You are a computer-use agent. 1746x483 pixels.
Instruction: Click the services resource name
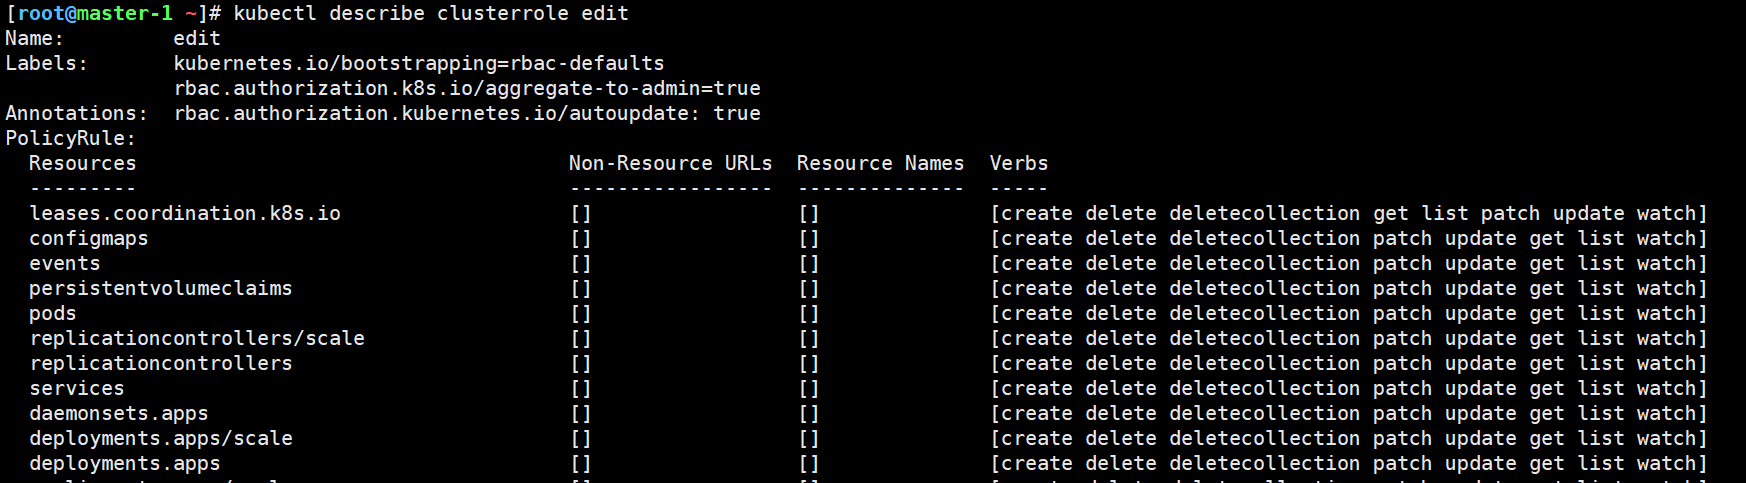pos(77,388)
